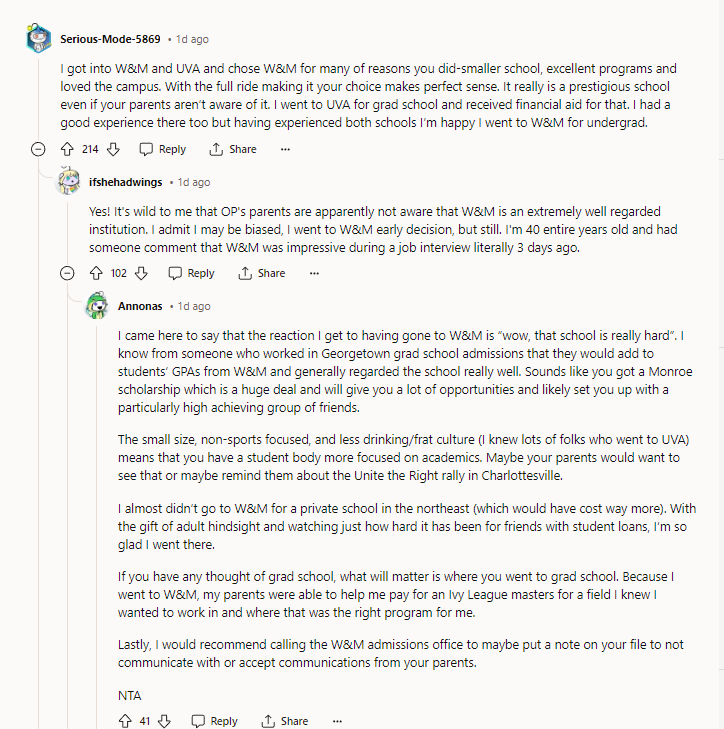Open more options on Serious-Mode-5869's comment
724x729 pixels.
point(285,149)
